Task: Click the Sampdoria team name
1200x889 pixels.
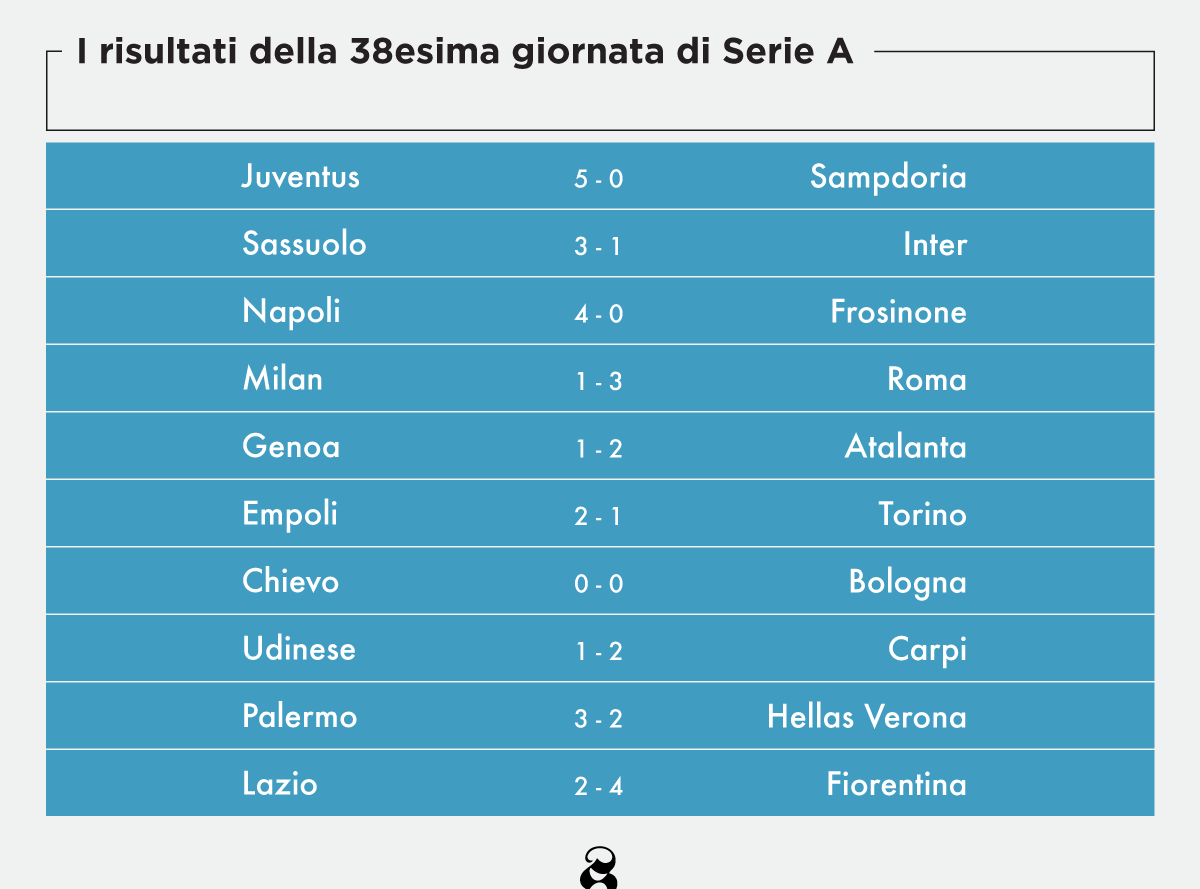Action: (x=888, y=177)
